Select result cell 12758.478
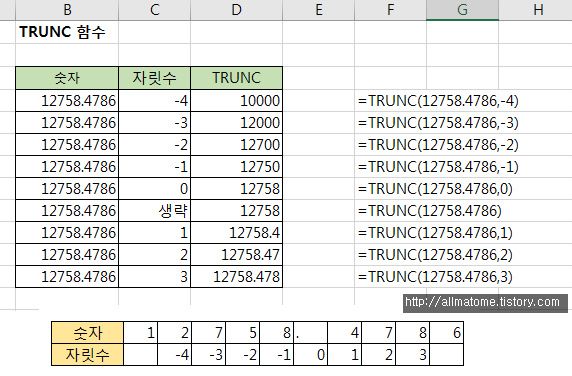 click(236, 276)
